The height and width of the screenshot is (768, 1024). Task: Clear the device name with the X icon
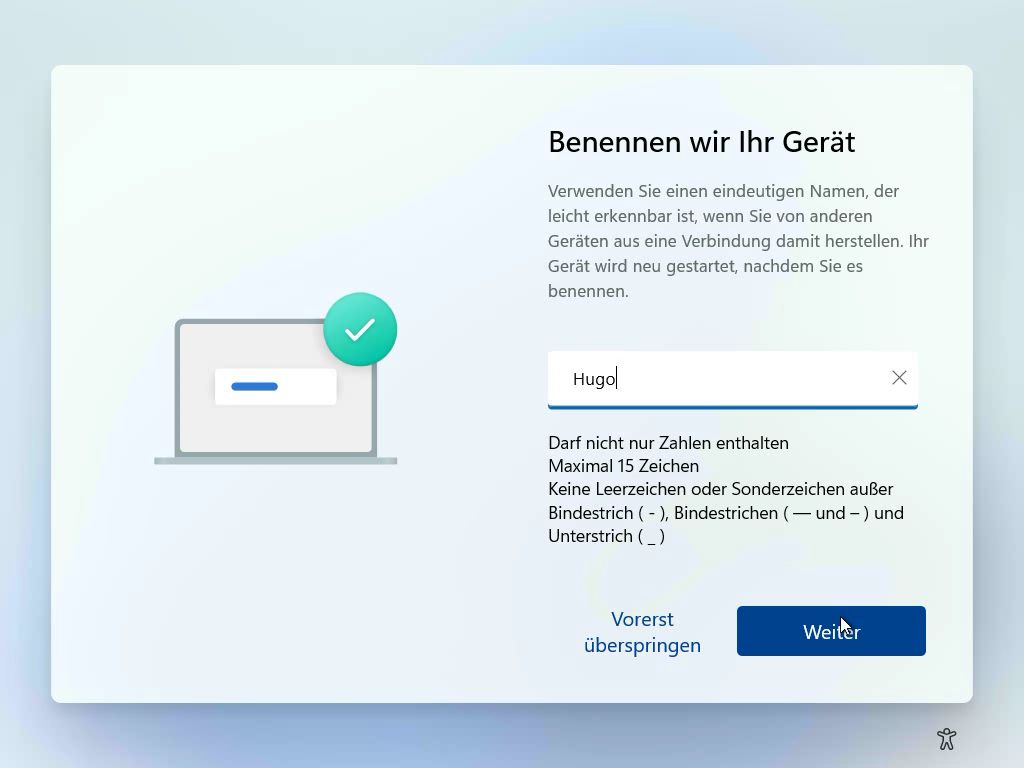click(899, 378)
